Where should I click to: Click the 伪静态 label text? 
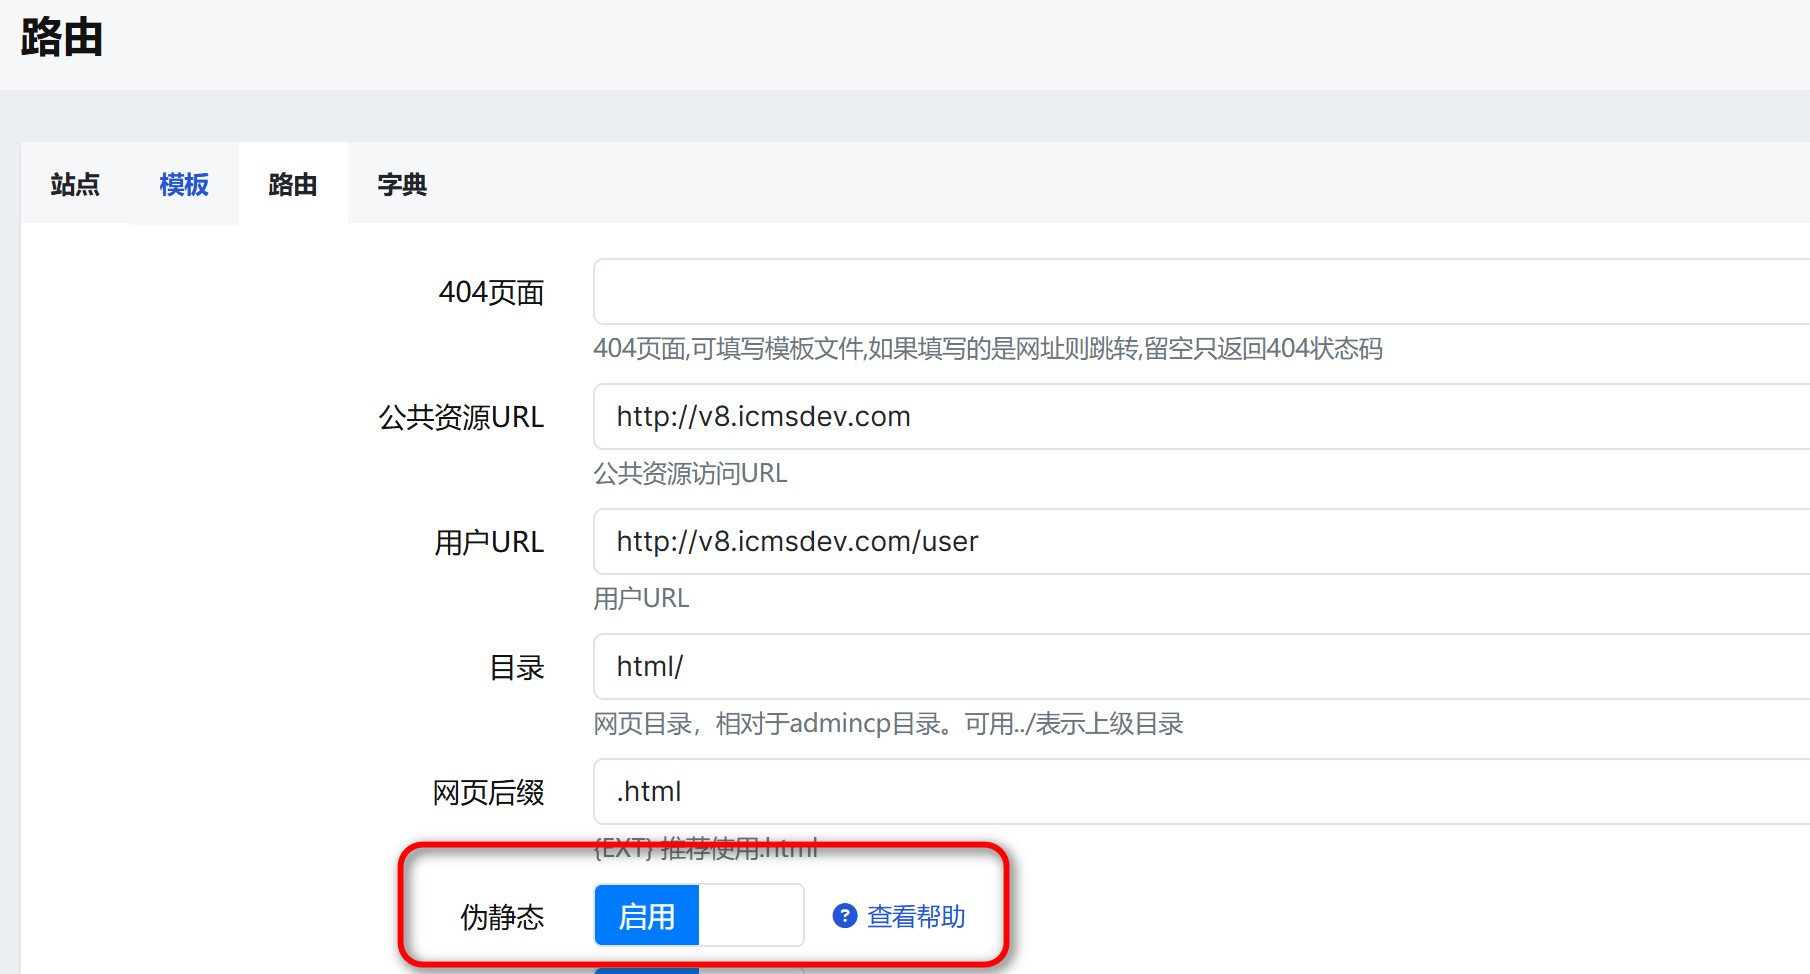click(x=502, y=917)
